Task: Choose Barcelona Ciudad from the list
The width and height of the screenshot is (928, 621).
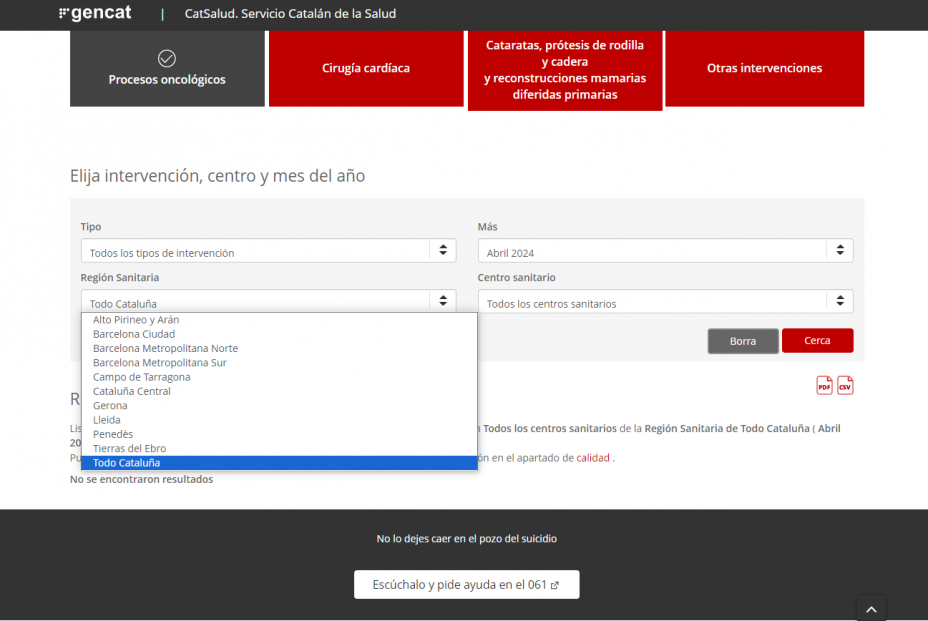Action: 134,334
